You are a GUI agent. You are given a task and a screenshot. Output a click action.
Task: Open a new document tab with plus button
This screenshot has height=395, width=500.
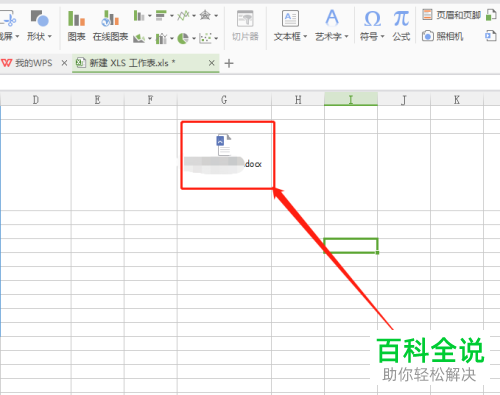(x=229, y=63)
